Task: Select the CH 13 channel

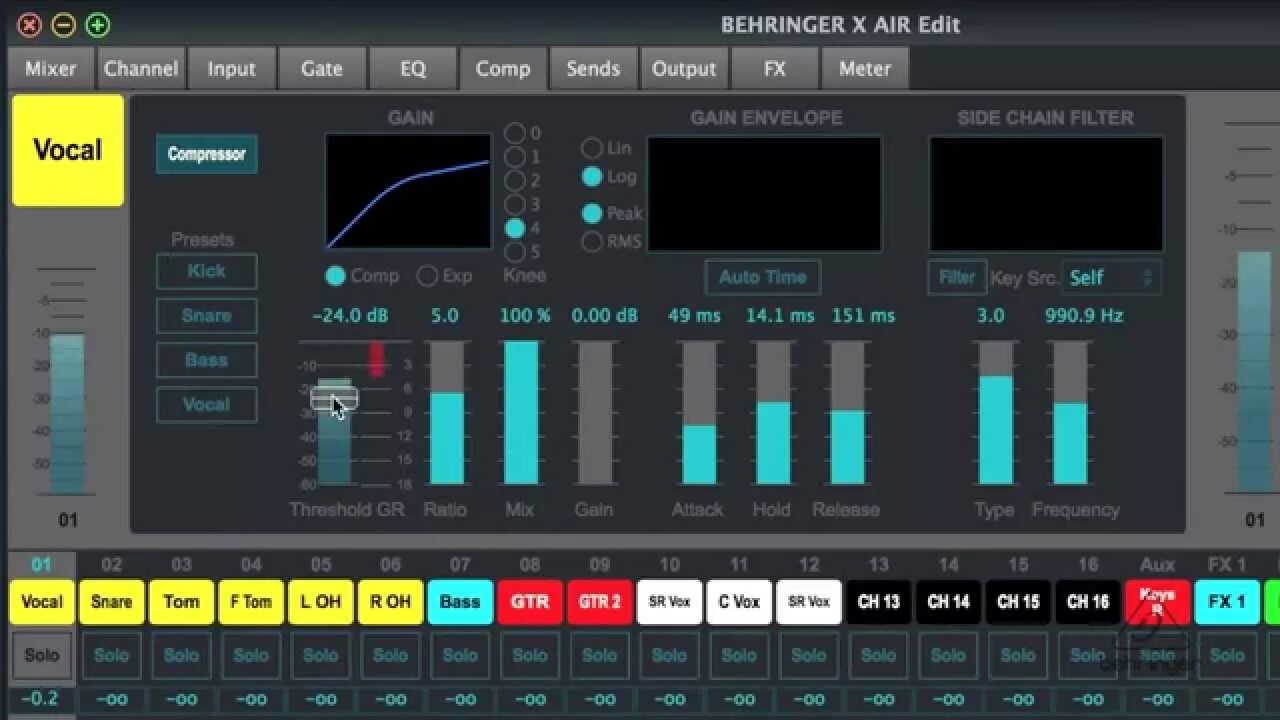Action: click(879, 602)
